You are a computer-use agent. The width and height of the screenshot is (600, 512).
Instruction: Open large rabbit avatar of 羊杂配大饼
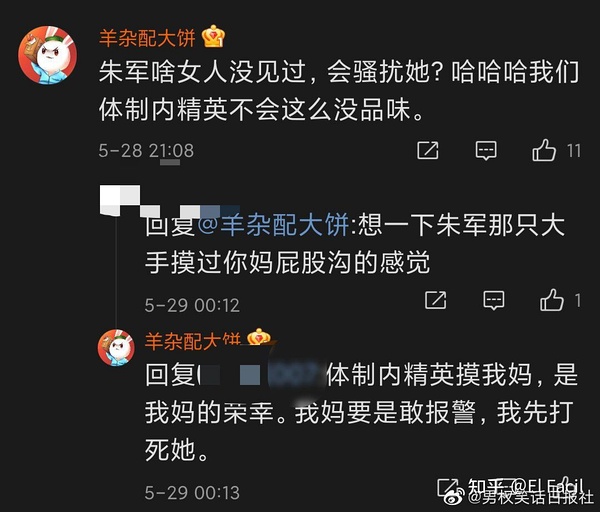click(x=47, y=55)
